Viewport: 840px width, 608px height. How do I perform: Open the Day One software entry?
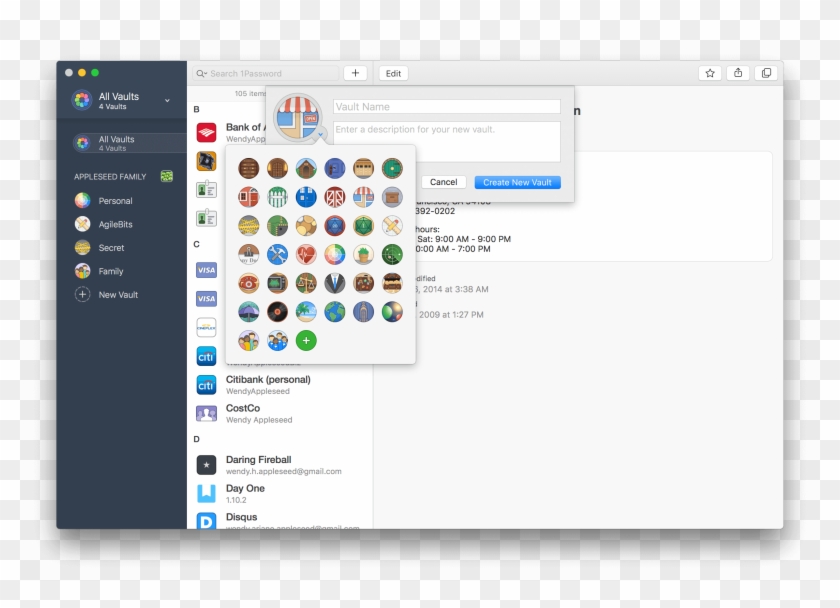(280, 493)
